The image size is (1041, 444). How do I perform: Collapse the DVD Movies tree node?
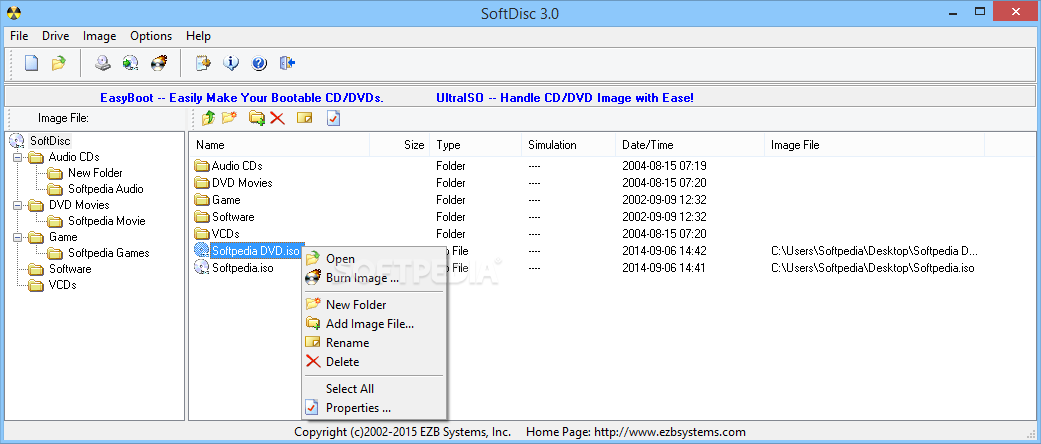tap(16, 205)
